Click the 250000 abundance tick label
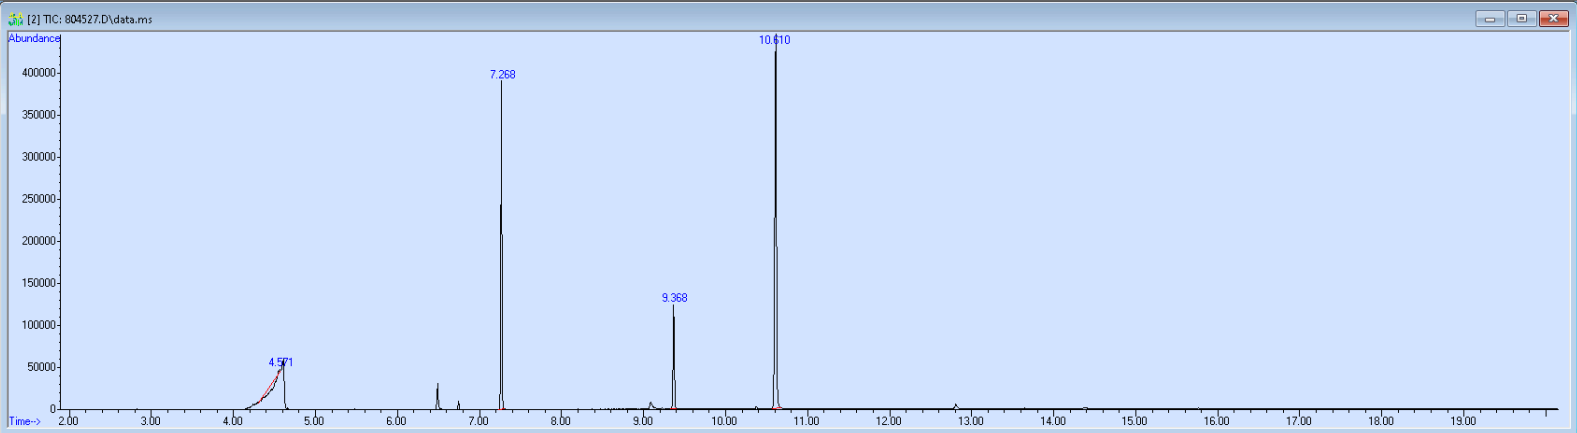The height and width of the screenshot is (433, 1577). [39, 199]
